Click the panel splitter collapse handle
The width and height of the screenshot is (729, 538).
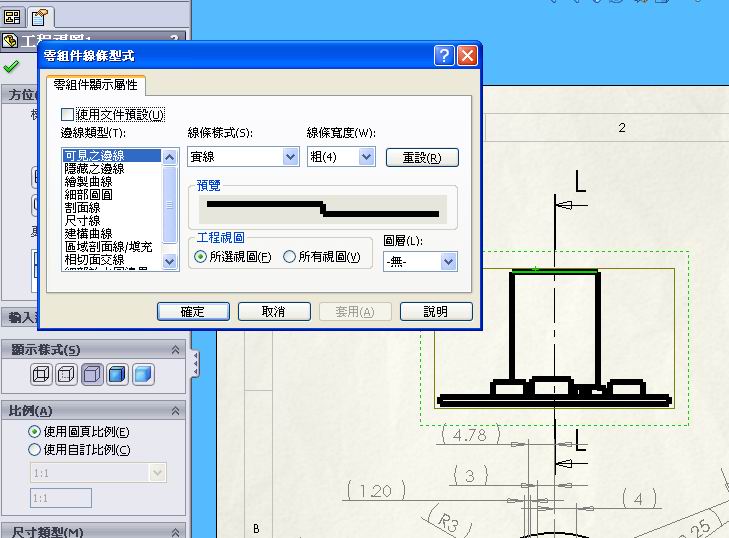pos(196,364)
